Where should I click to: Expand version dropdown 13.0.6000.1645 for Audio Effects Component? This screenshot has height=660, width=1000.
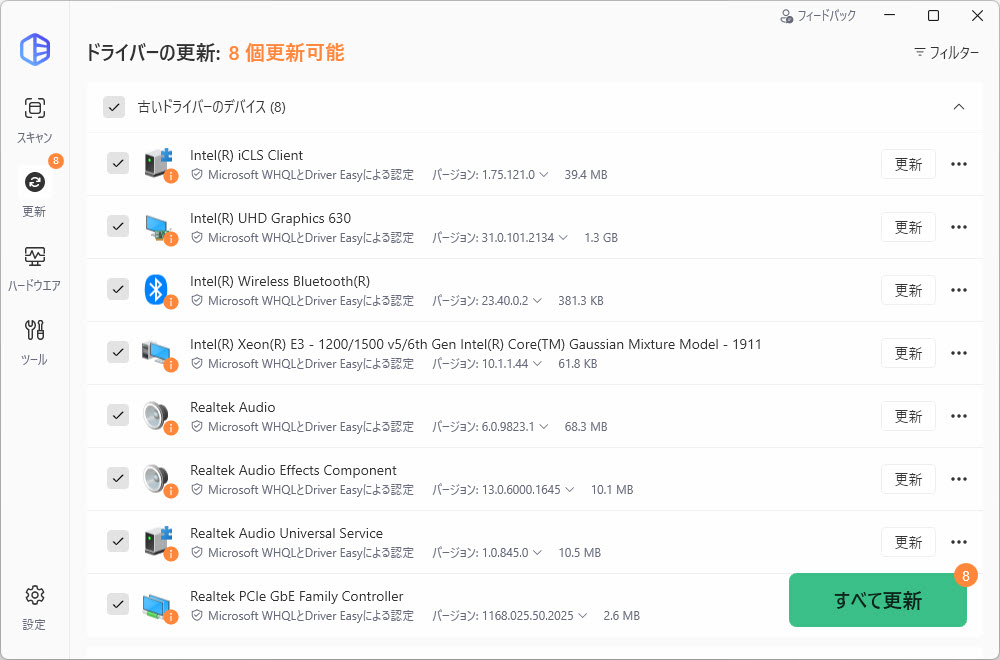pos(570,490)
